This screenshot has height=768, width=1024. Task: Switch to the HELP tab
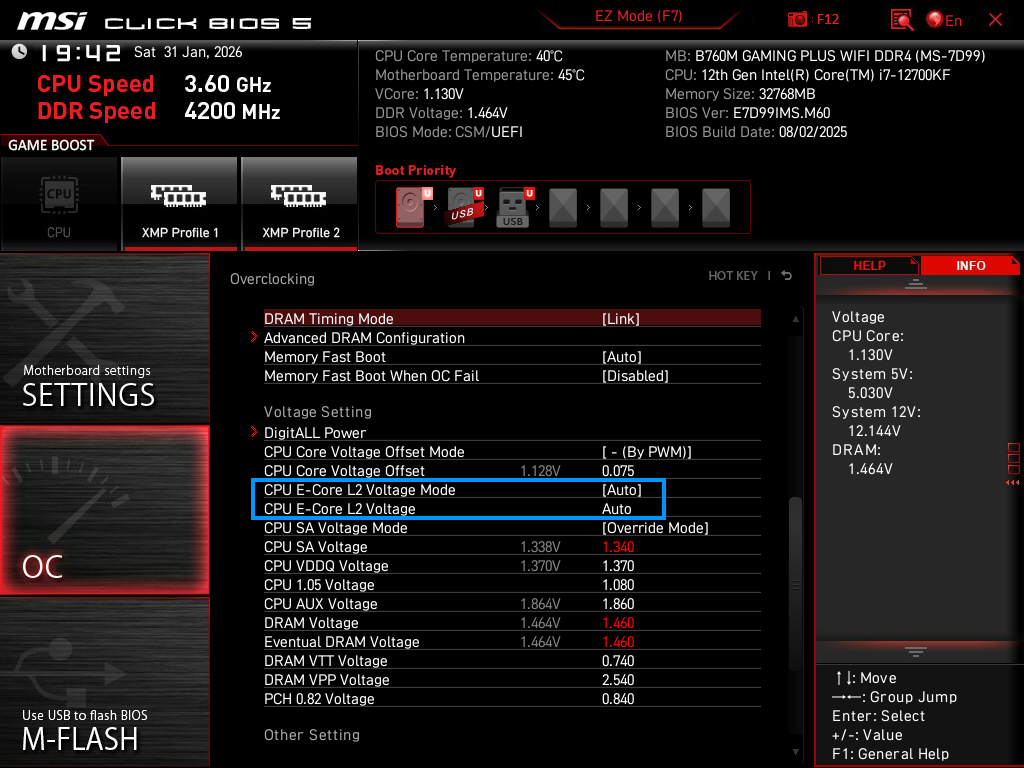pos(869,266)
